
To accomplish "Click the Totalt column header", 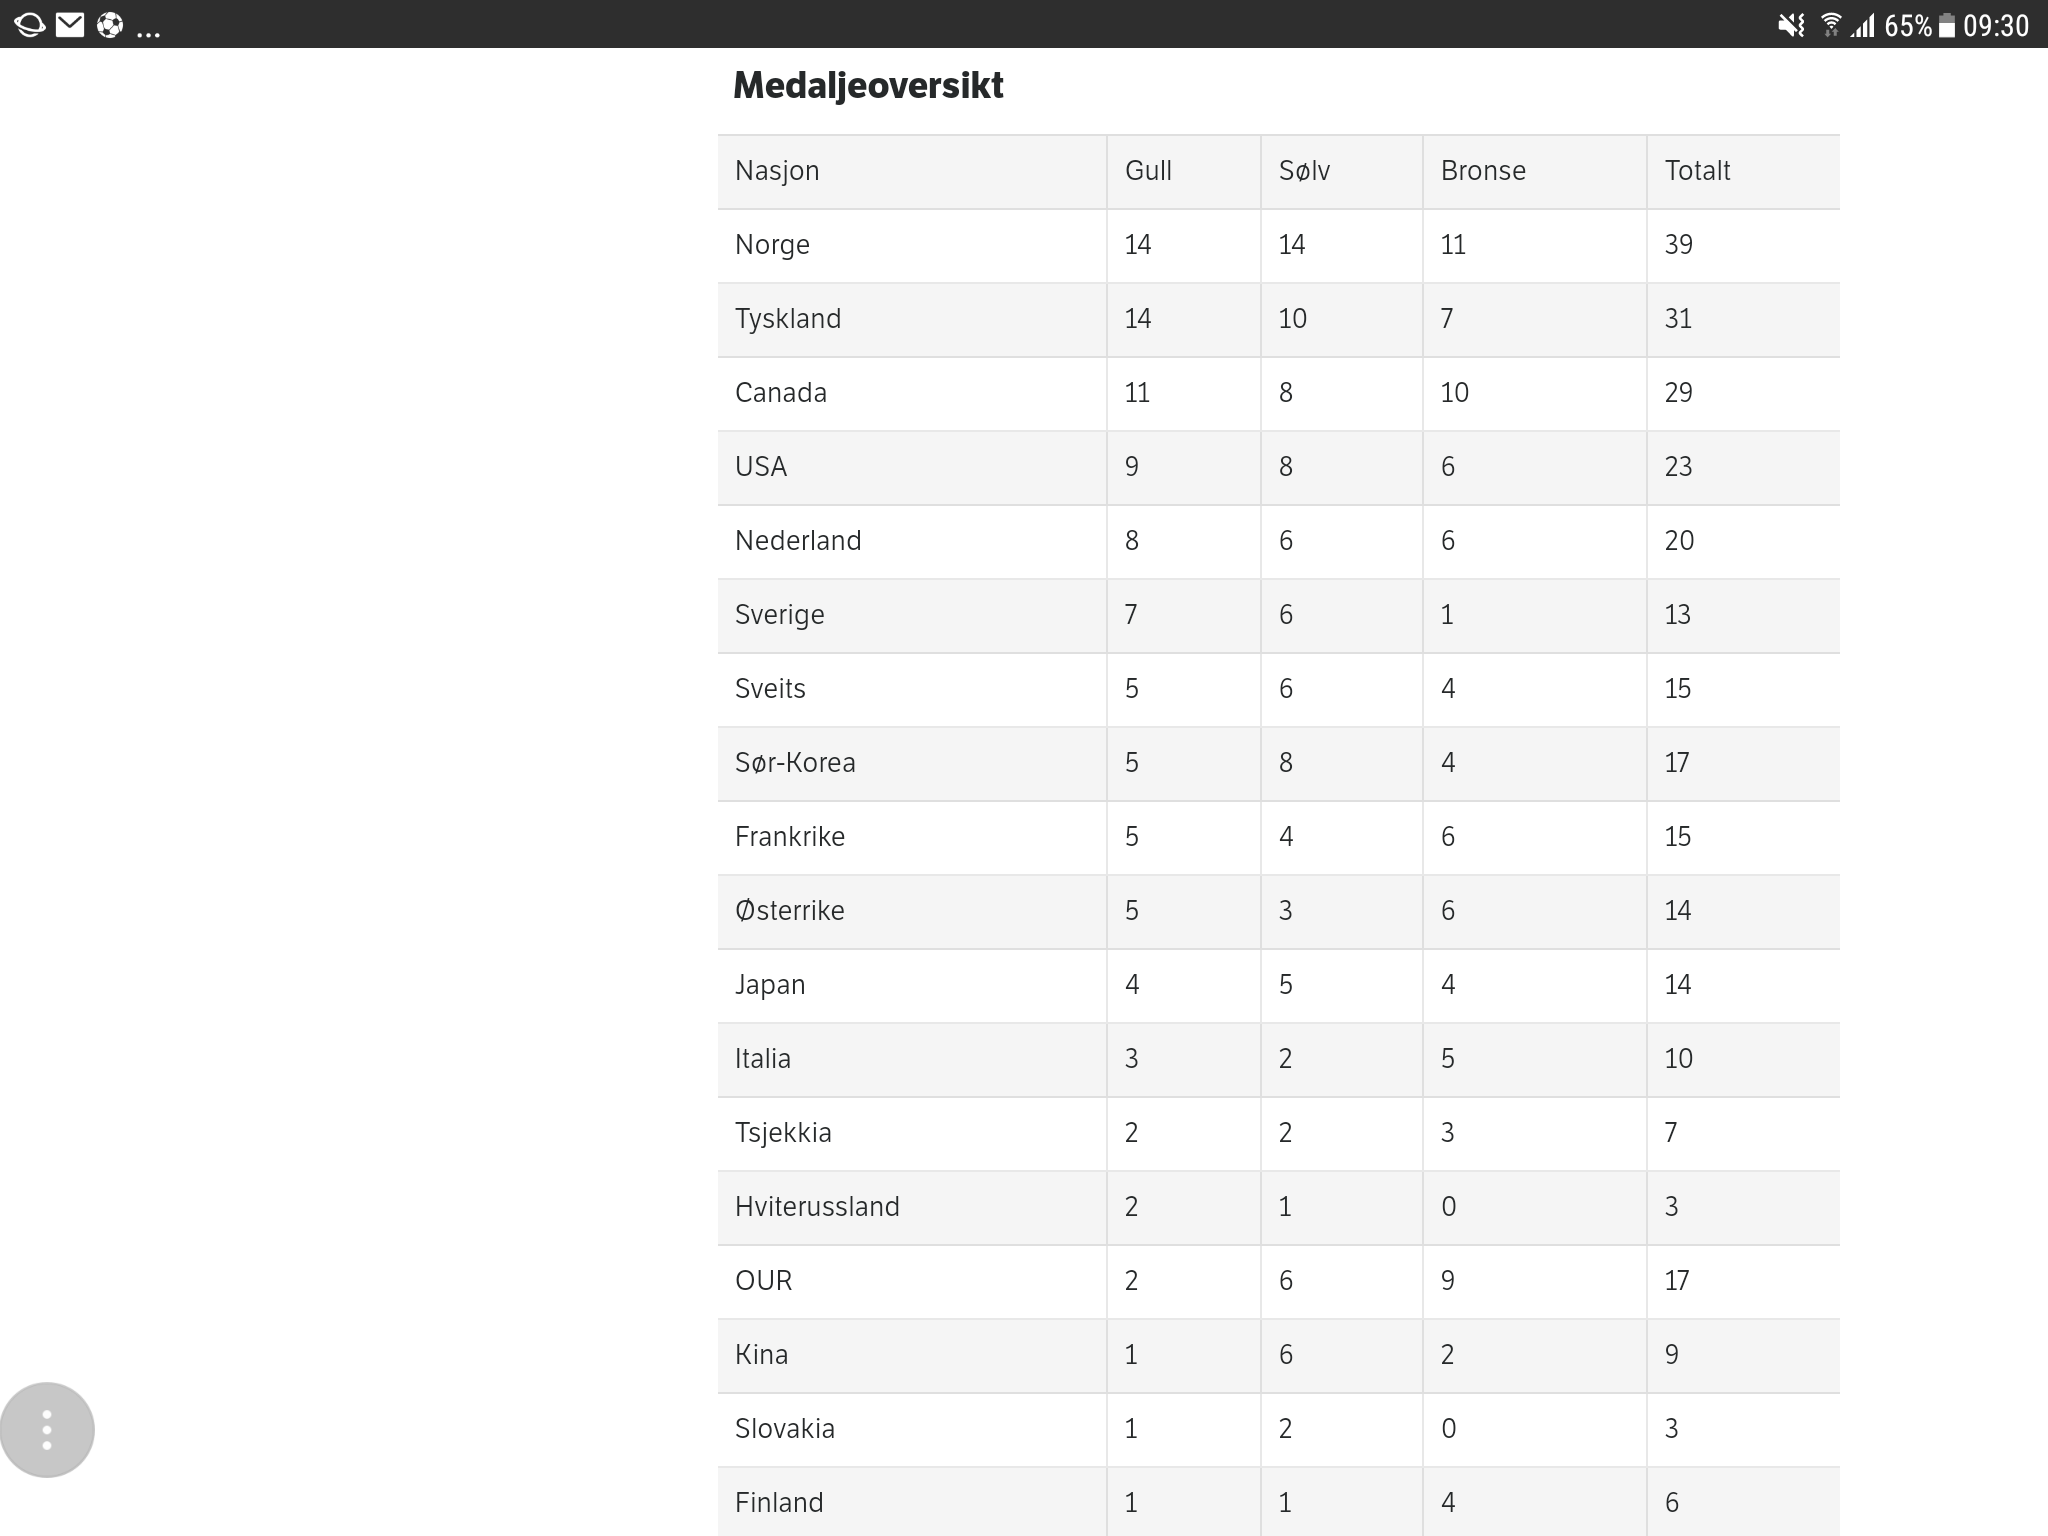I will pyautogui.click(x=1697, y=171).
